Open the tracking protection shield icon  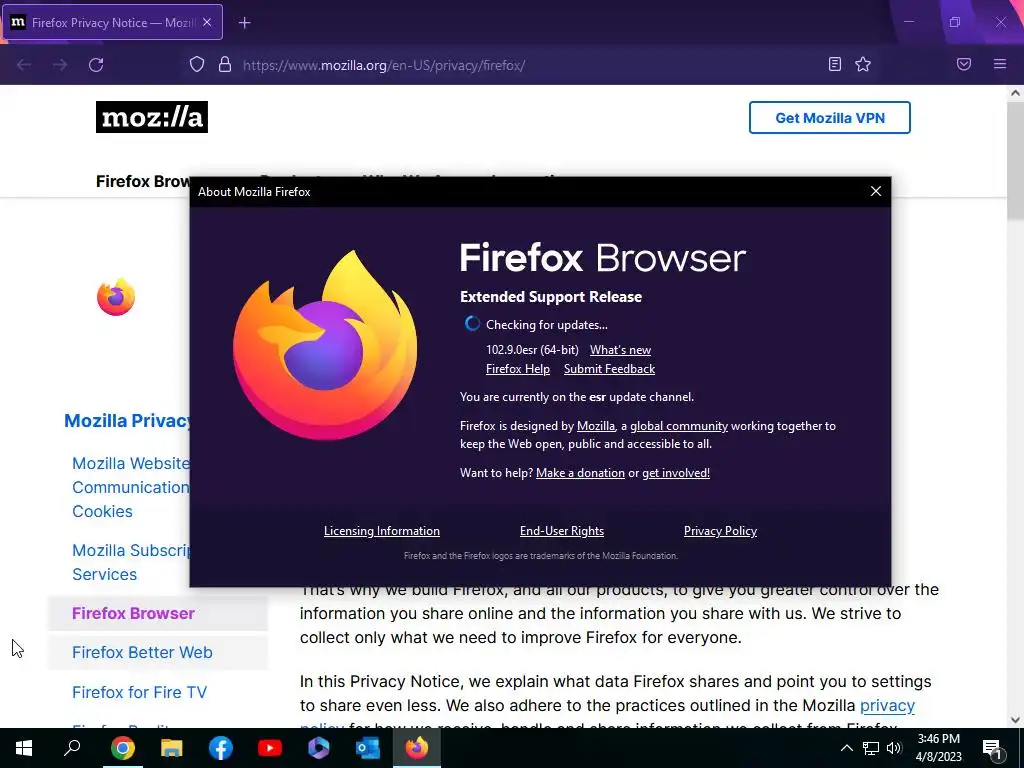pos(197,64)
